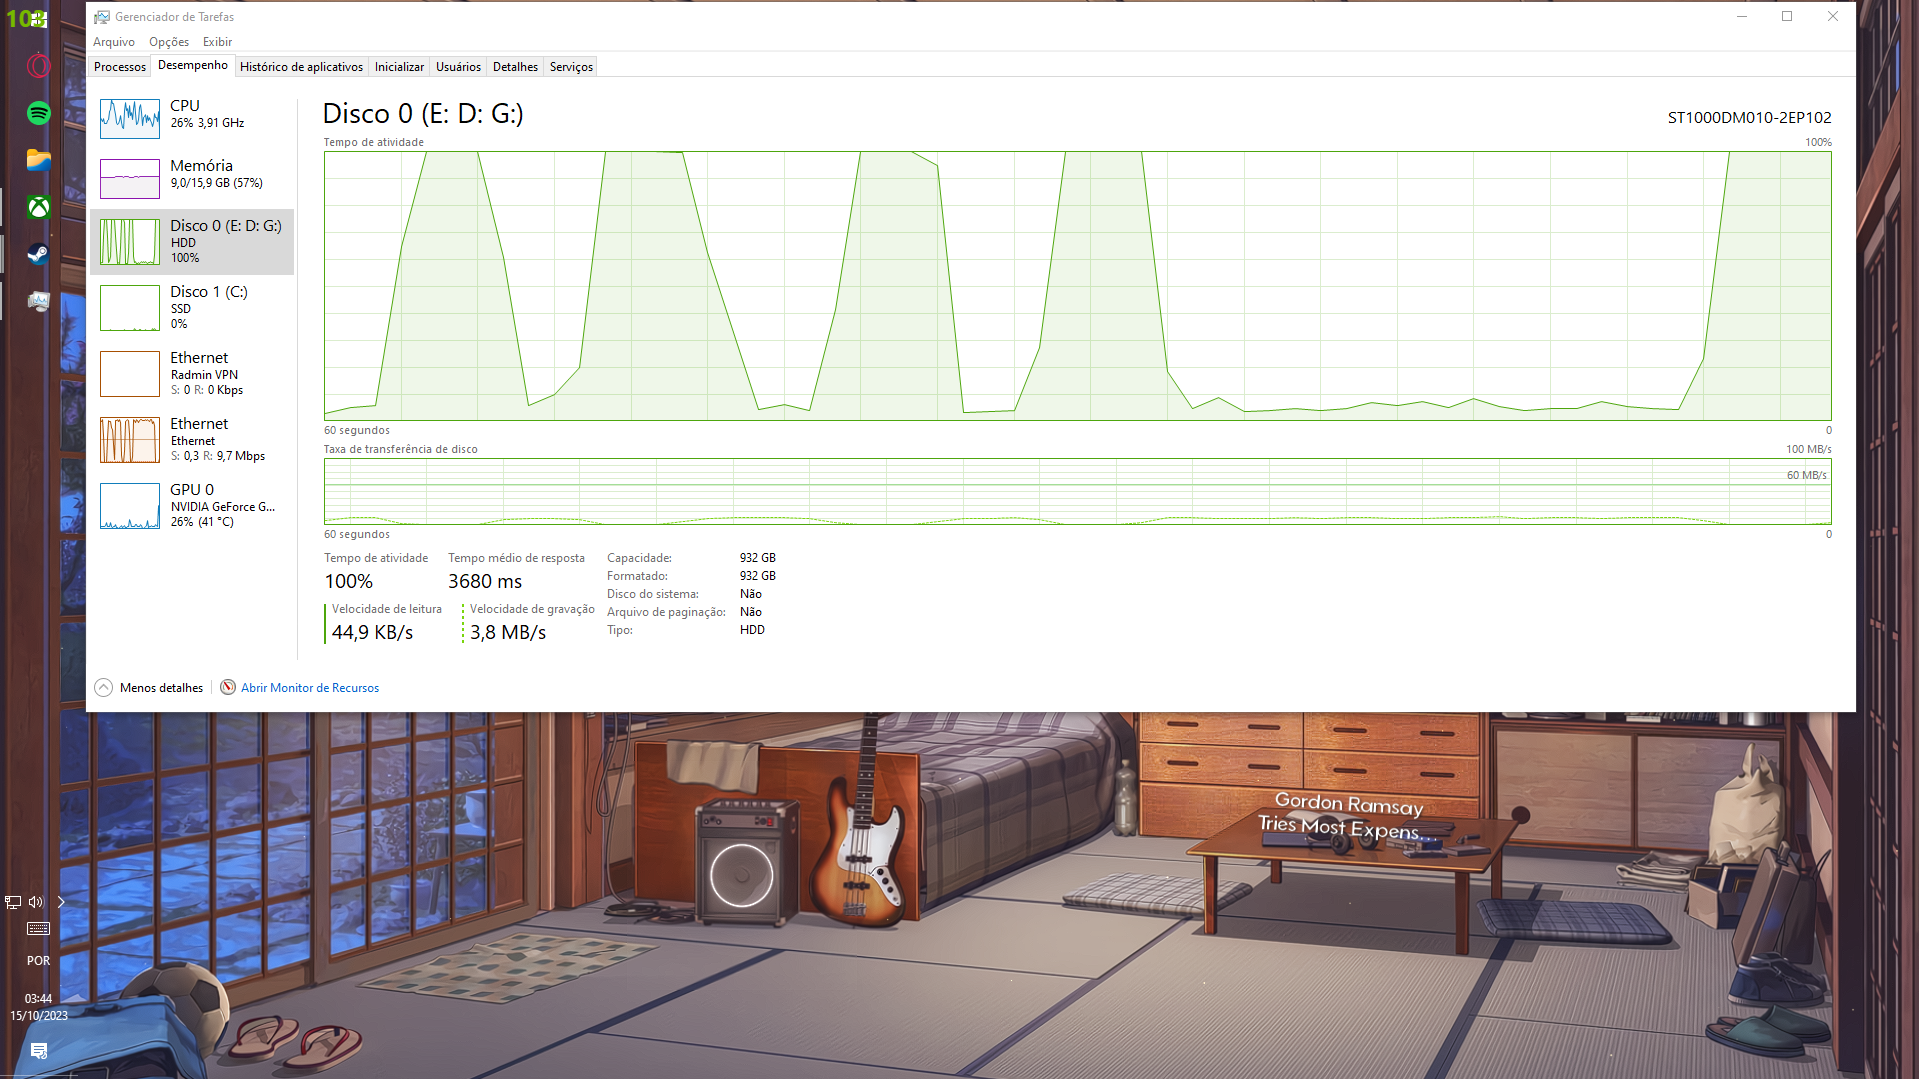Open the volume control tray icon
The height and width of the screenshot is (1079, 1919).
(36, 902)
